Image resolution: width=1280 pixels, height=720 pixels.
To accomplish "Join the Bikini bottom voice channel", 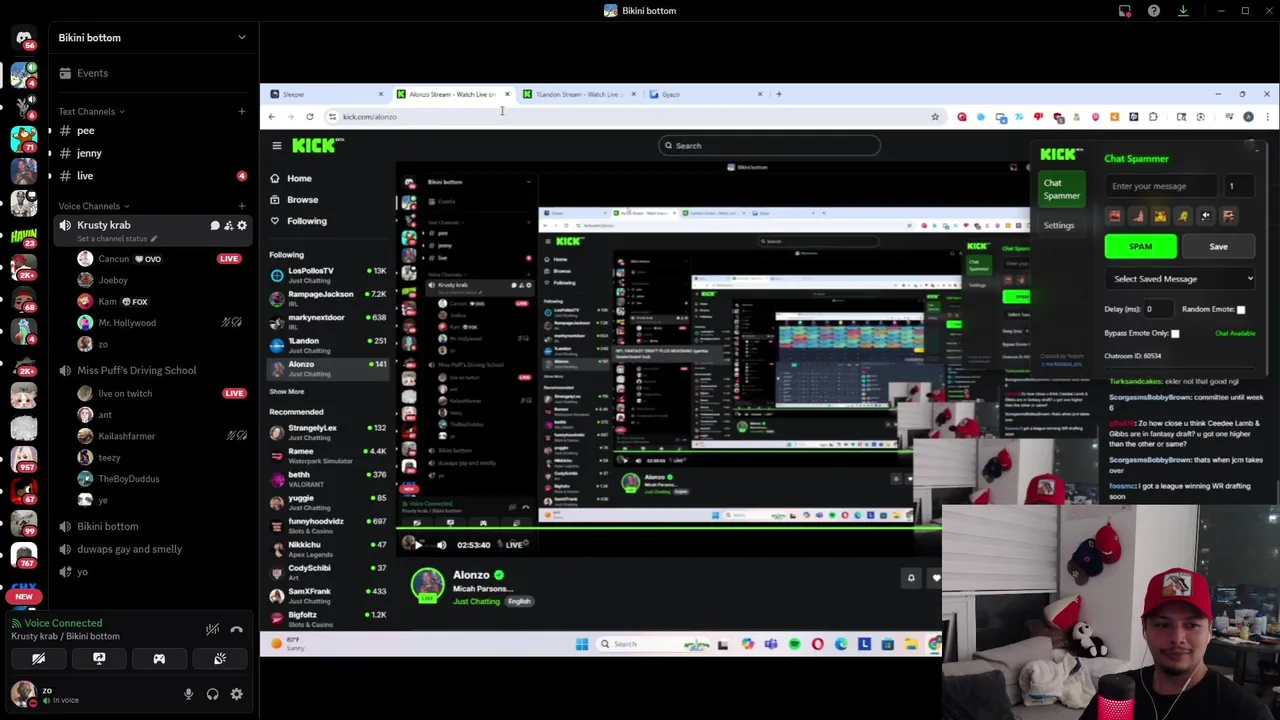I will coord(107,526).
